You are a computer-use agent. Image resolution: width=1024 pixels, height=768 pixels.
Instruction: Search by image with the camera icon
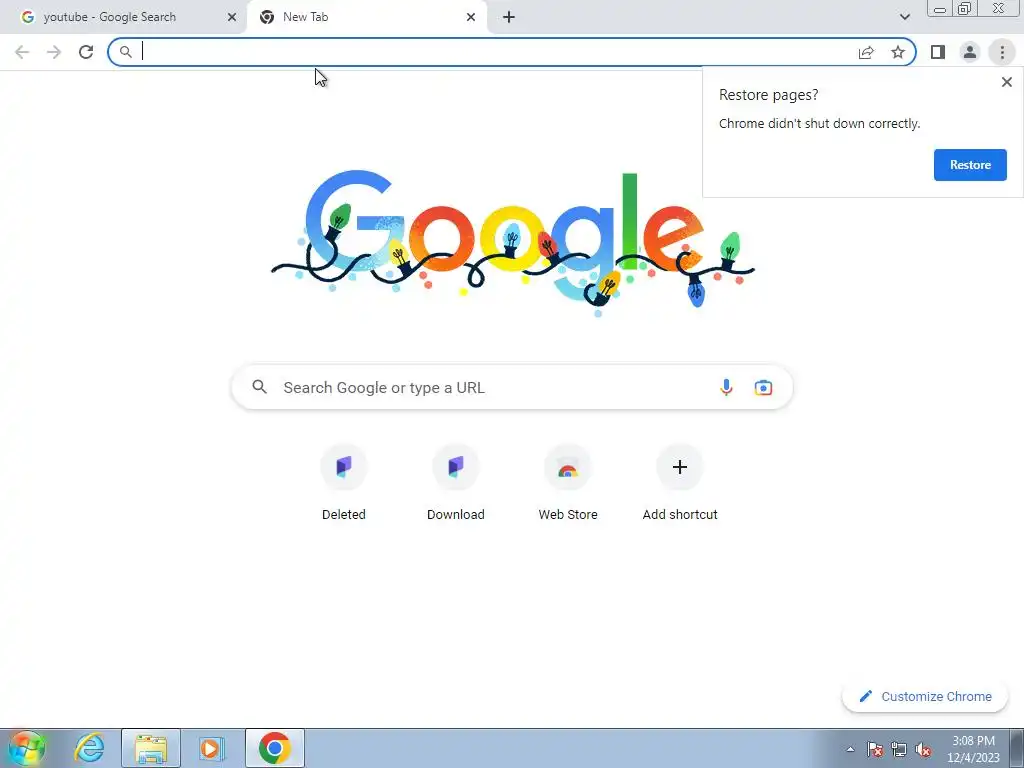click(763, 387)
